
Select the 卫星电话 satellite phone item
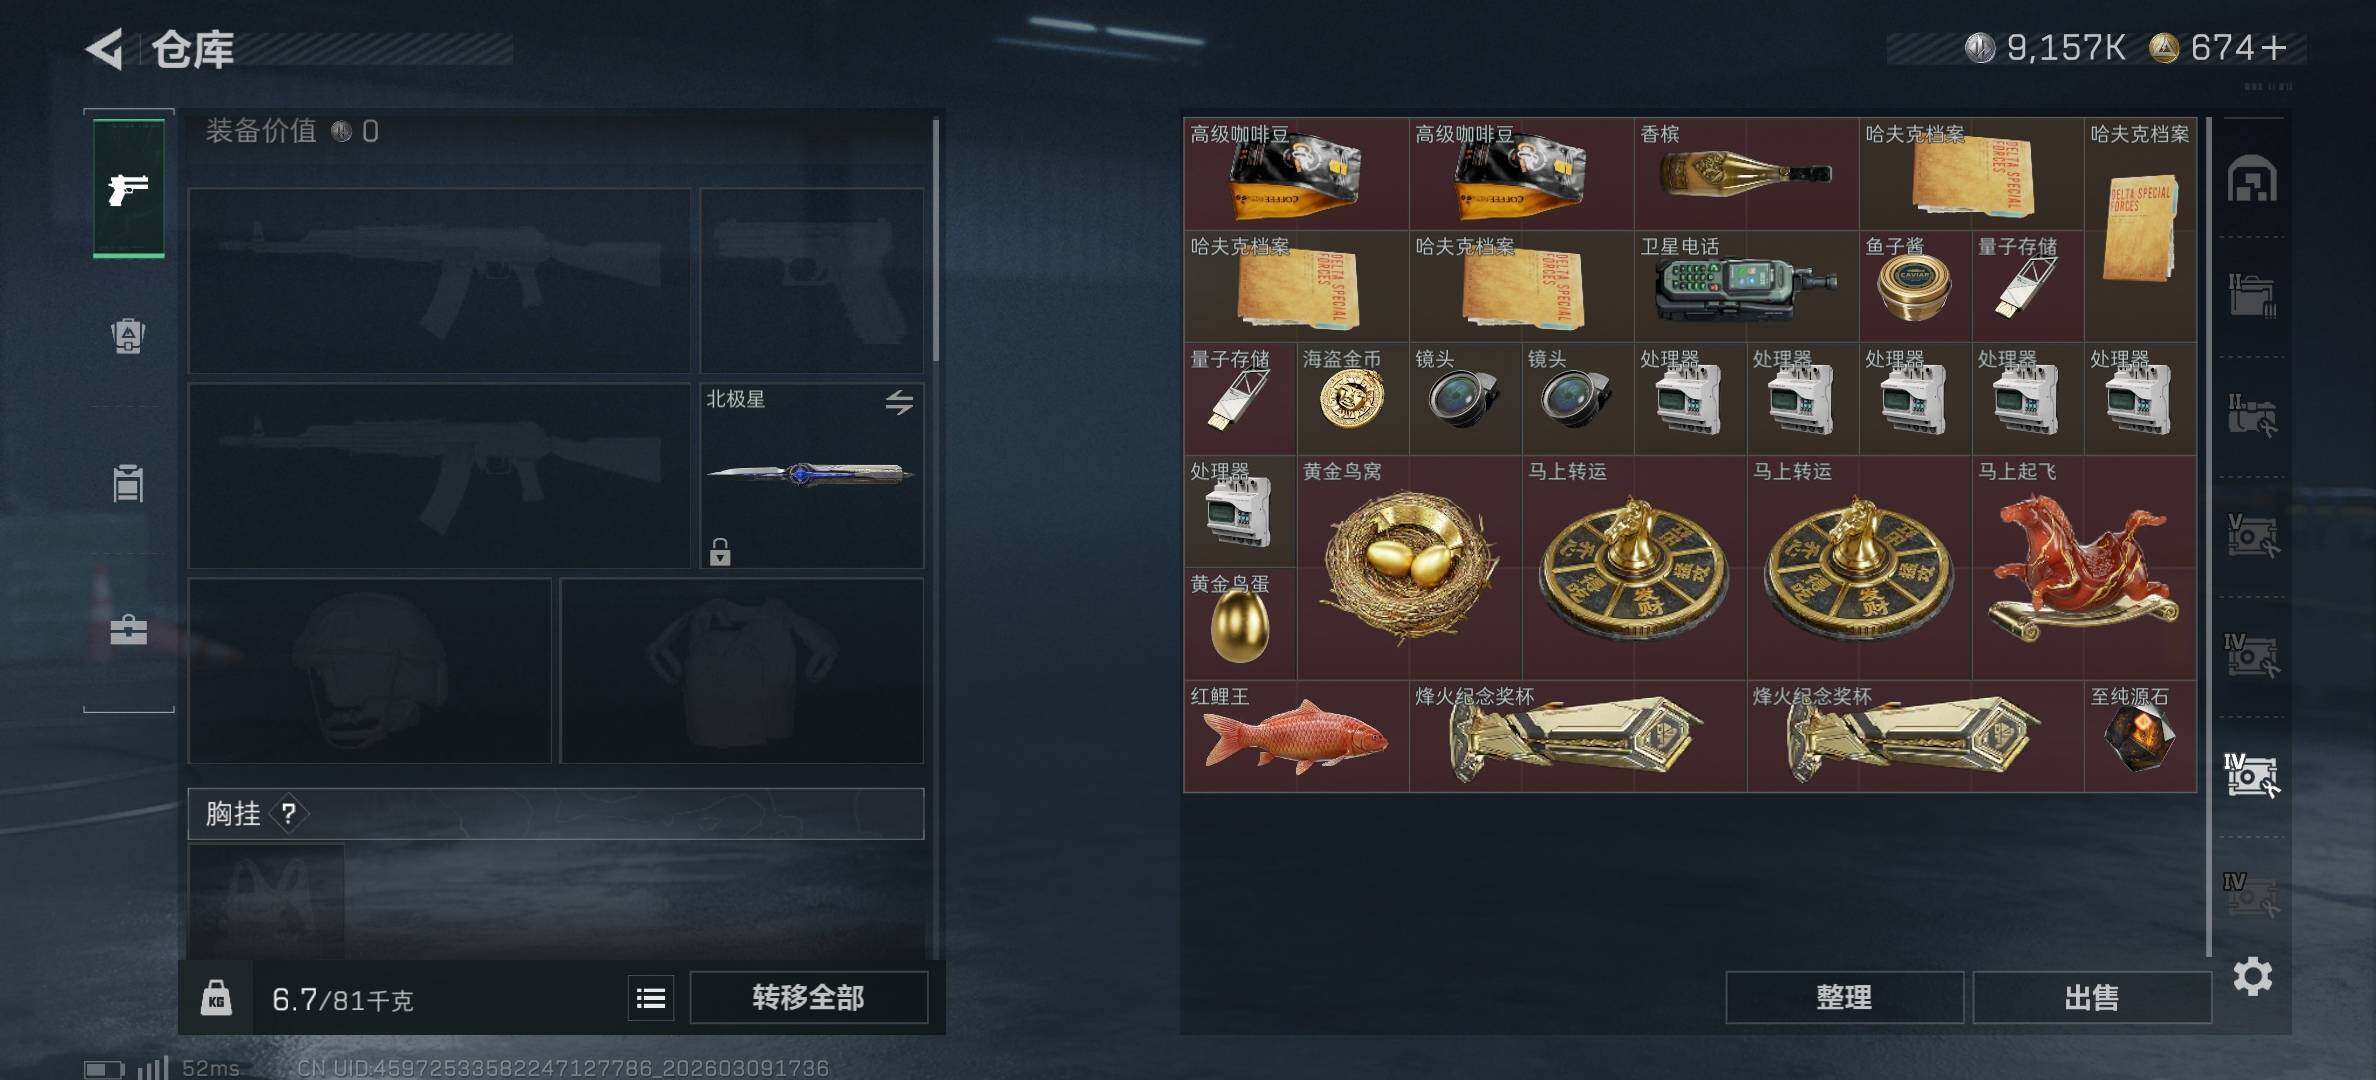1747,286
